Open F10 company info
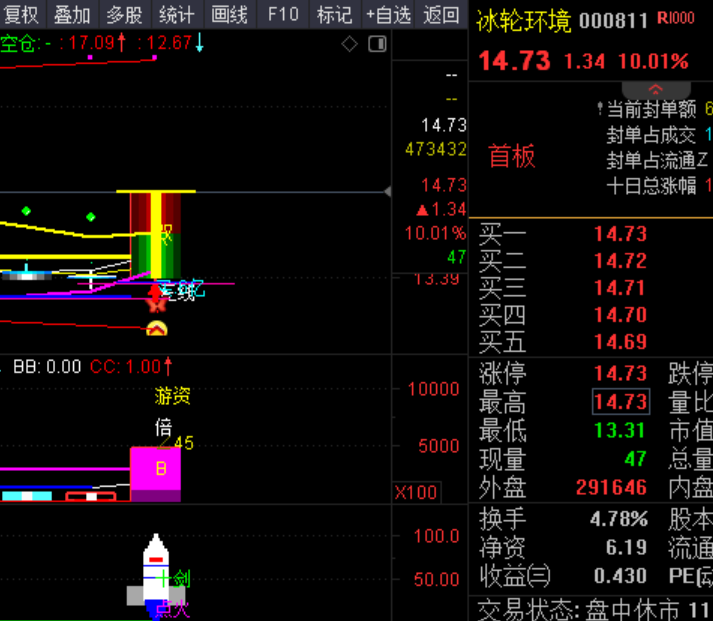The height and width of the screenshot is (621, 713). point(283,15)
